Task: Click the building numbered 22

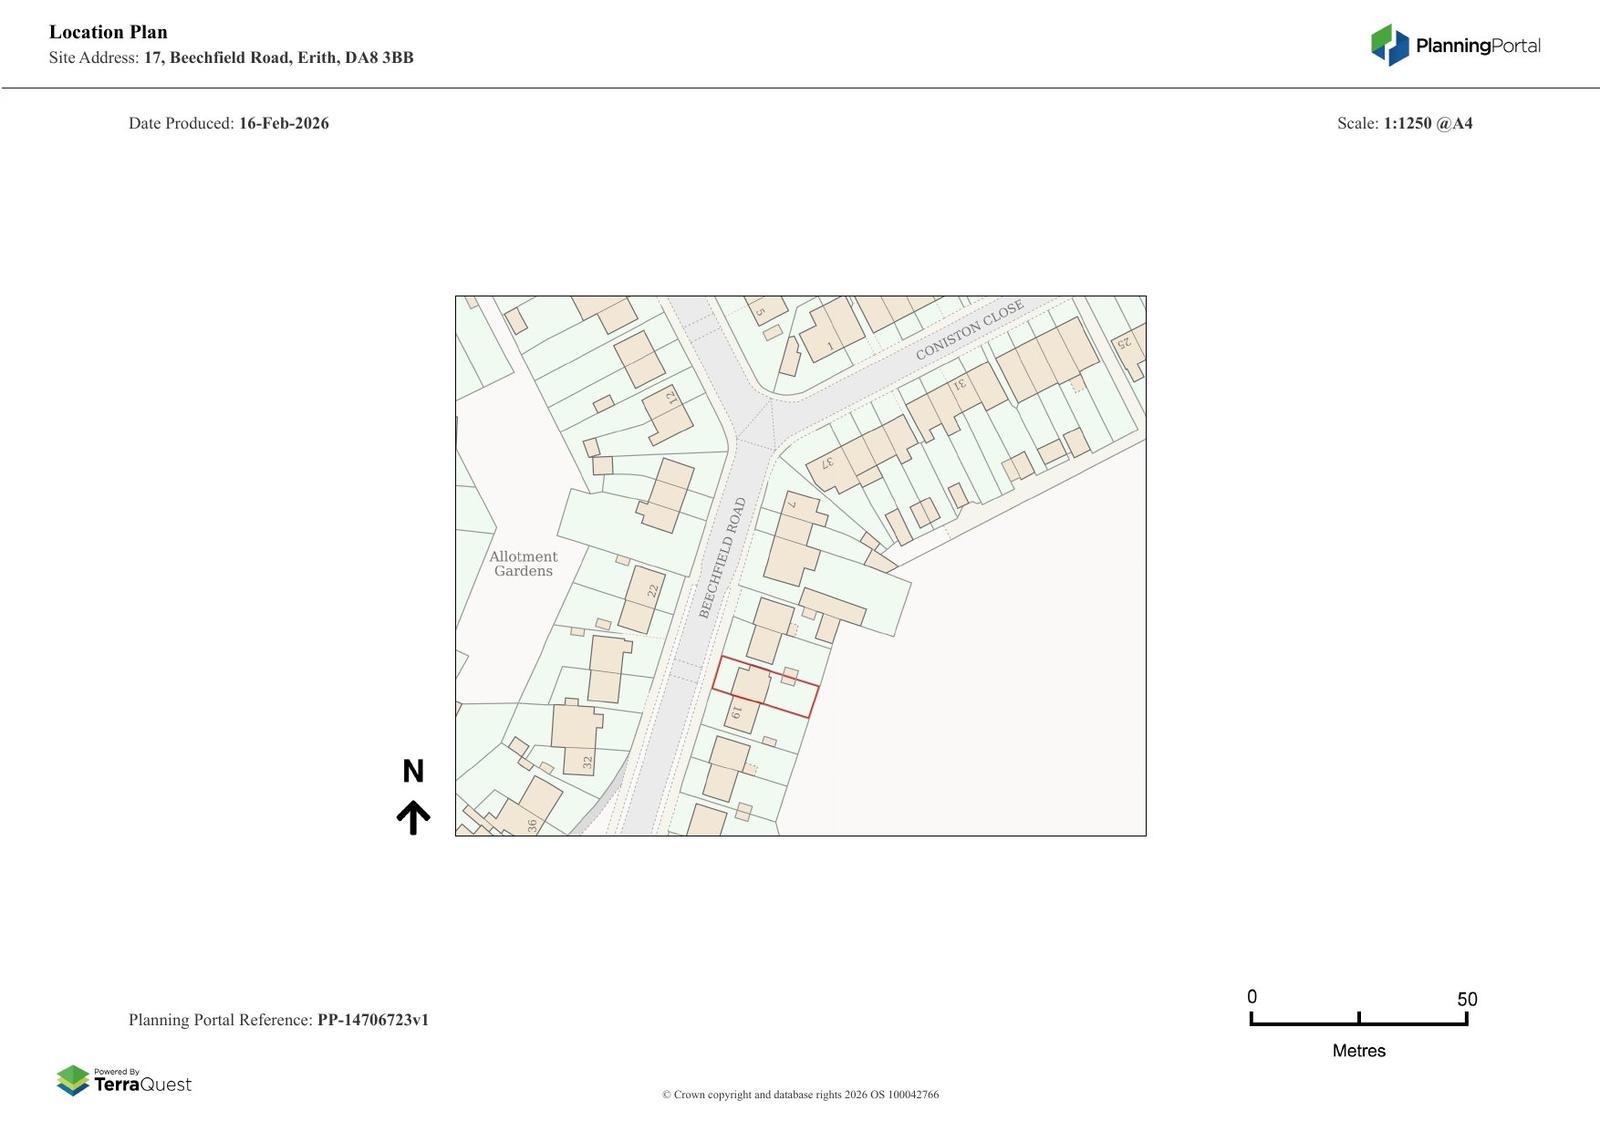Action: point(642,599)
